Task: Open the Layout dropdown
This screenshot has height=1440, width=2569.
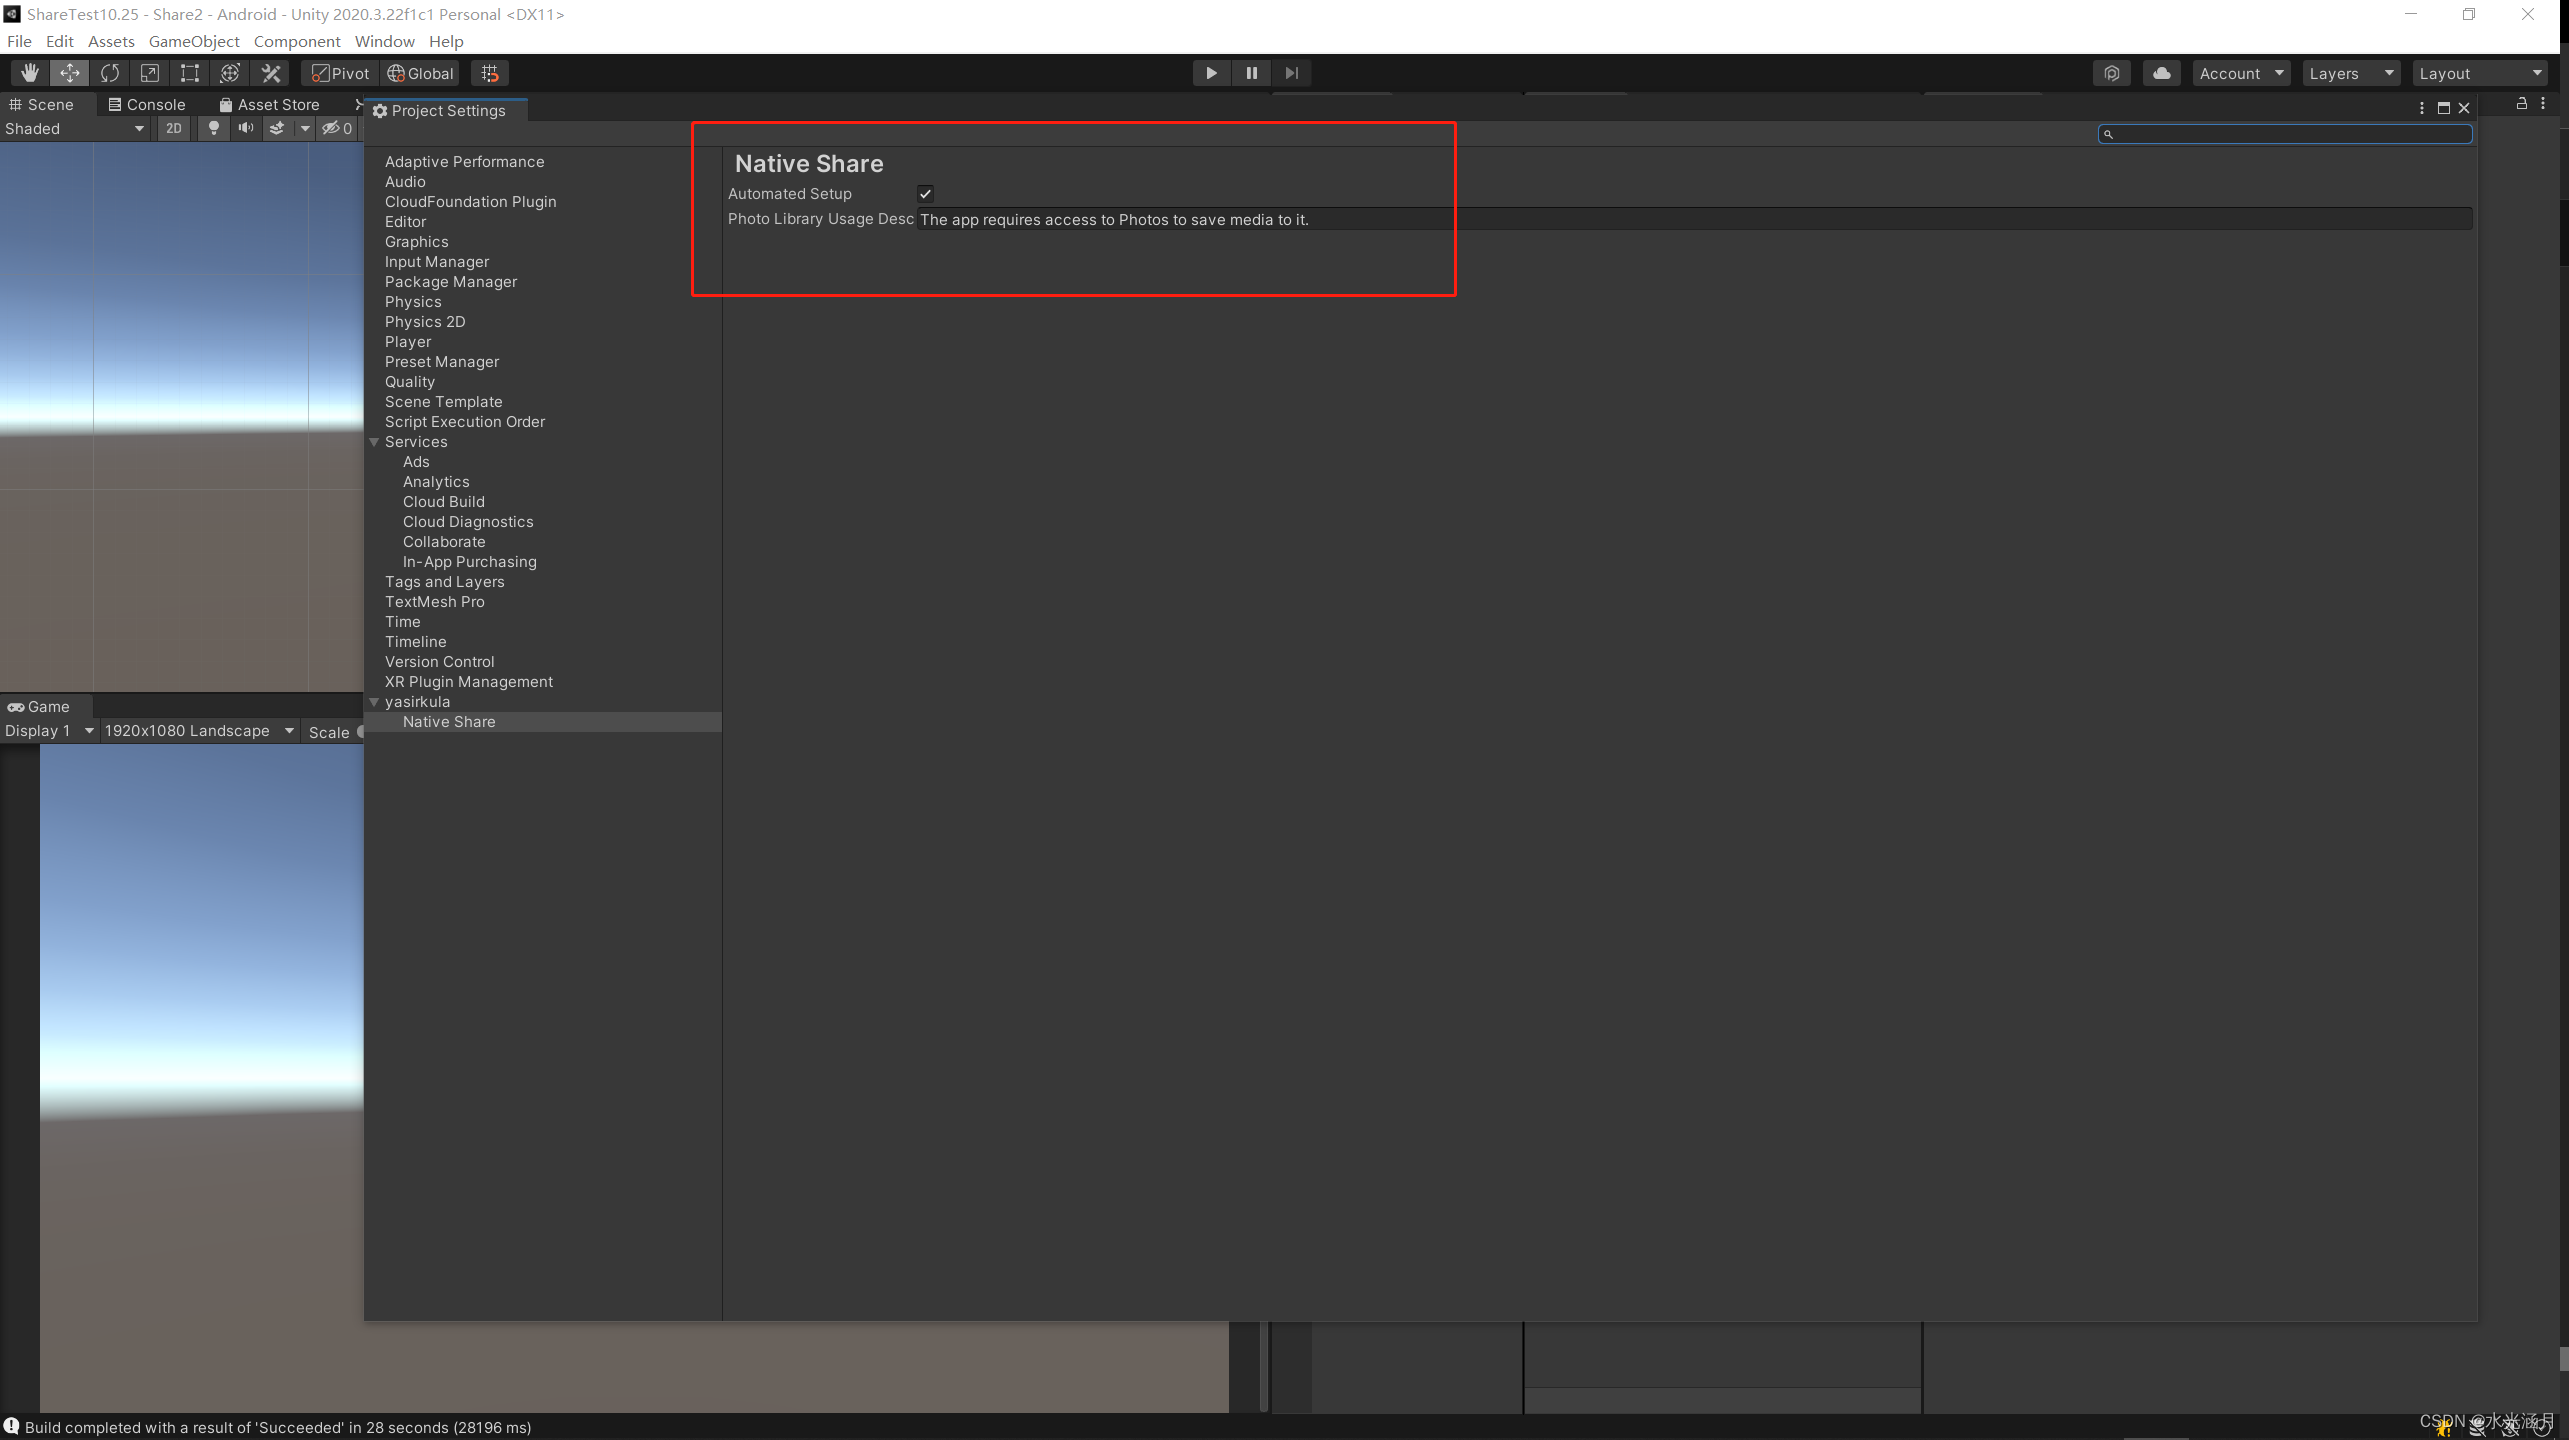Action: 2480,73
